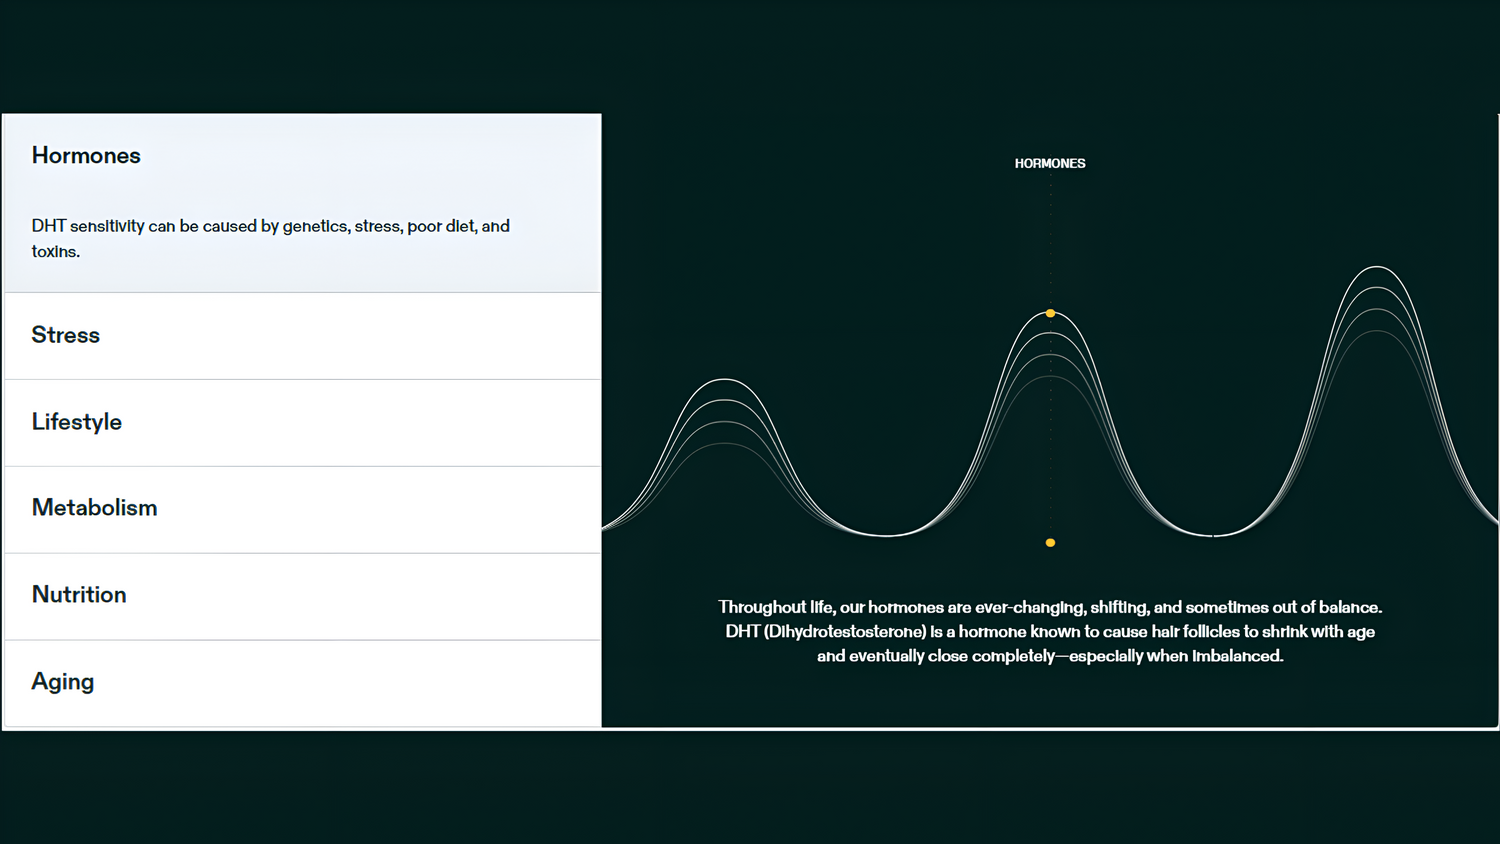
Task: Click the word "toxins" in Hormones description
Action: 55,252
